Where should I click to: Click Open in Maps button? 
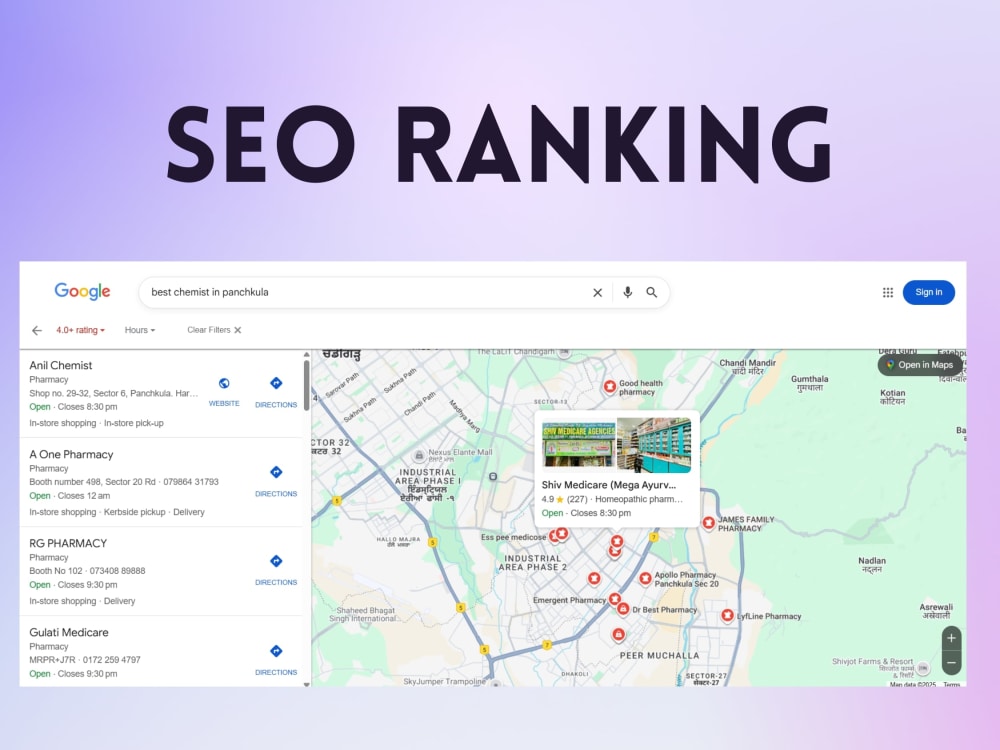pos(920,365)
